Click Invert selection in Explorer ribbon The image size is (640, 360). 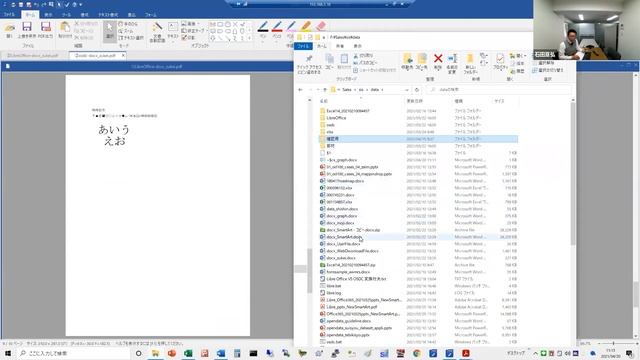(x=548, y=70)
